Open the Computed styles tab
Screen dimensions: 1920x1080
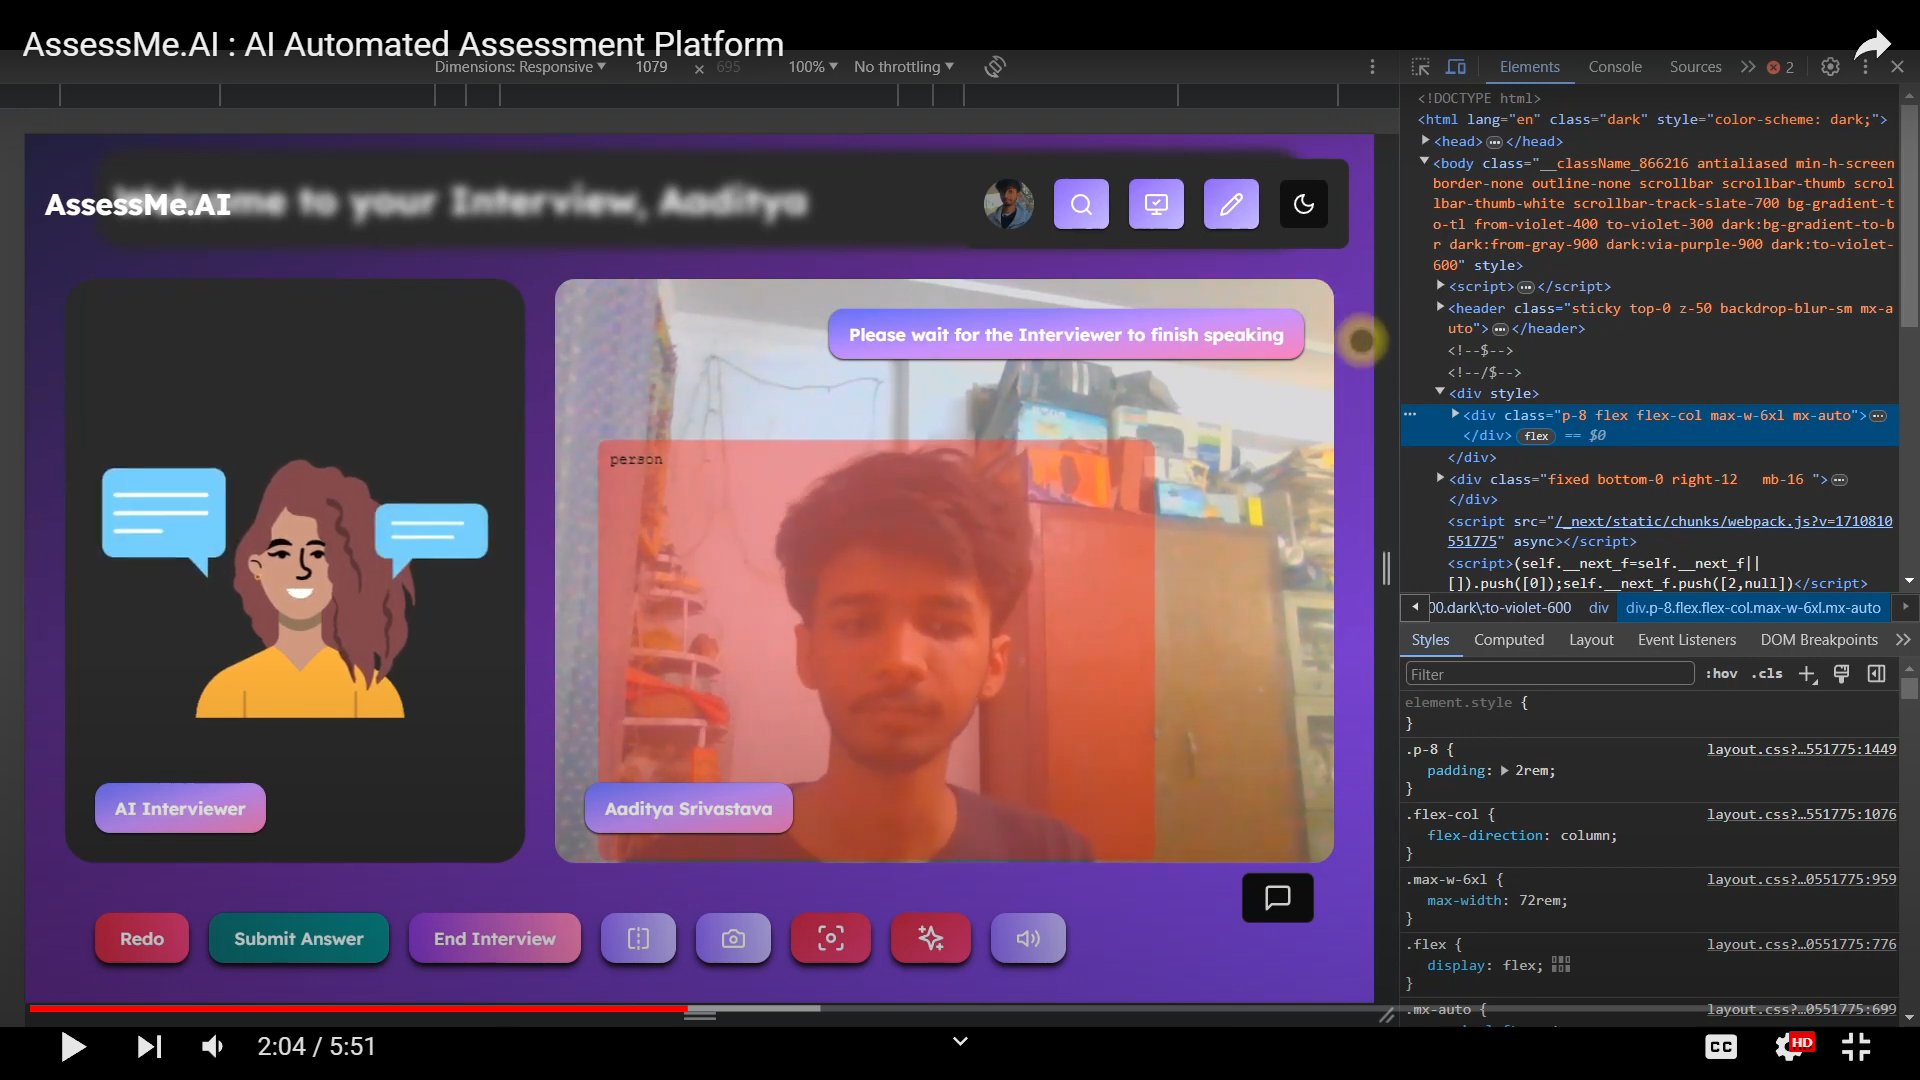1508,640
